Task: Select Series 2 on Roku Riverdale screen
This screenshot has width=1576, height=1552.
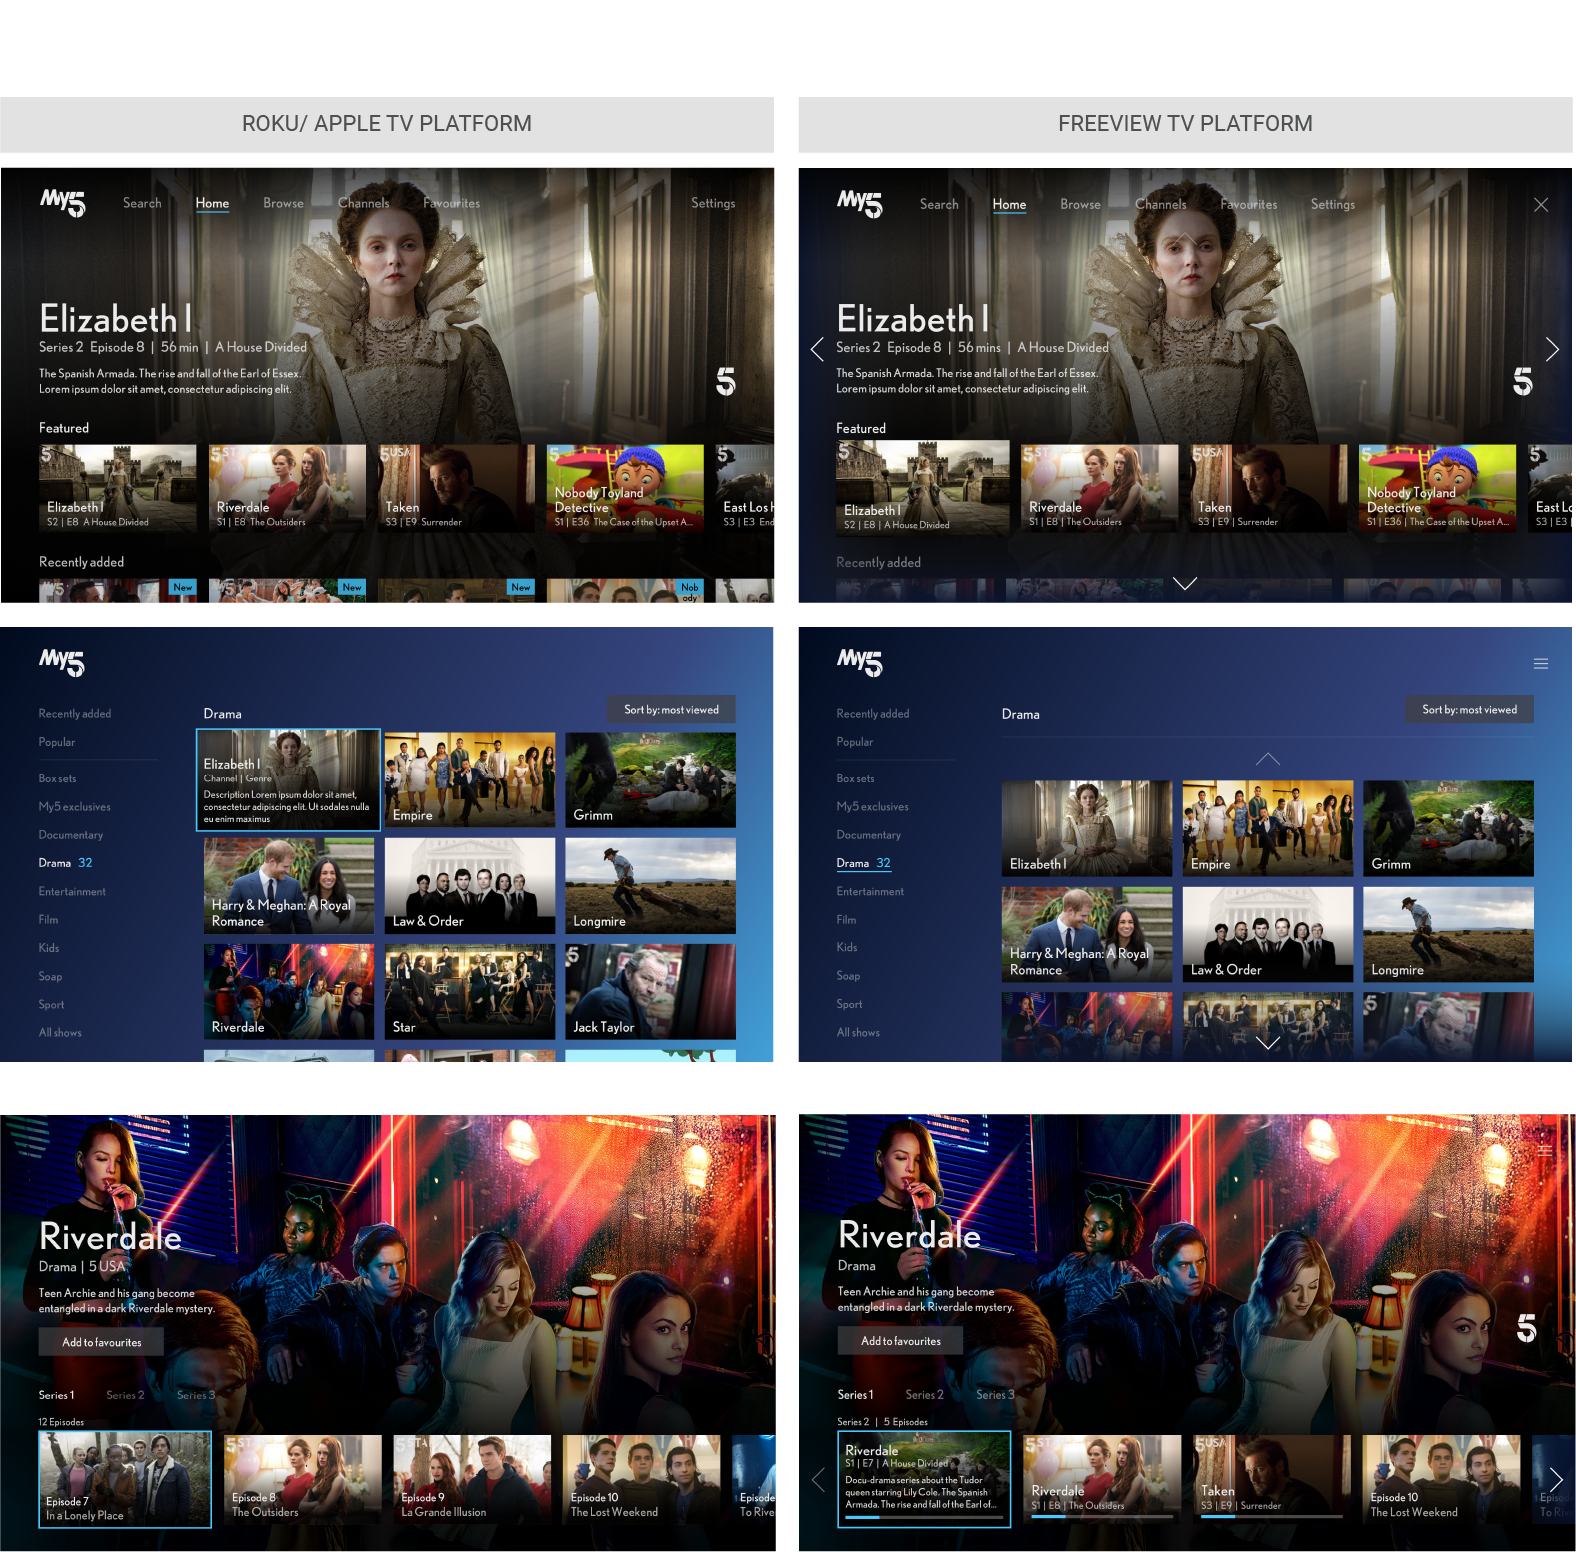Action: click(x=125, y=1395)
